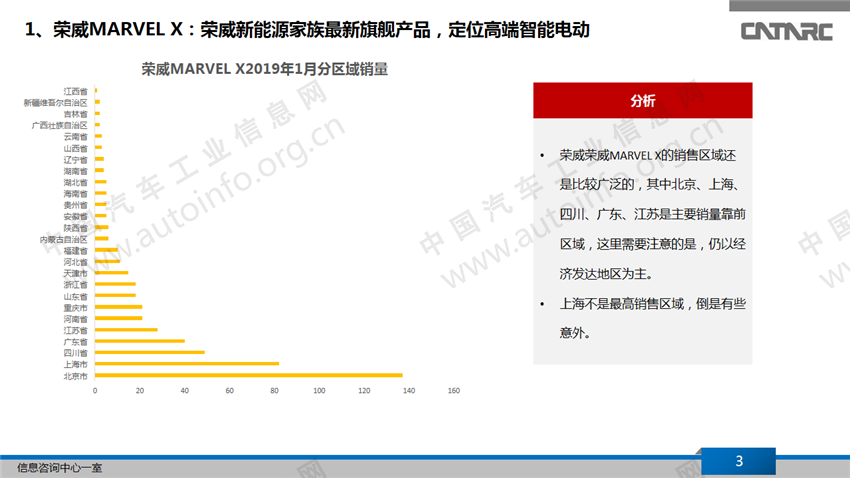Select the 浙江省 sales bar

115,284
